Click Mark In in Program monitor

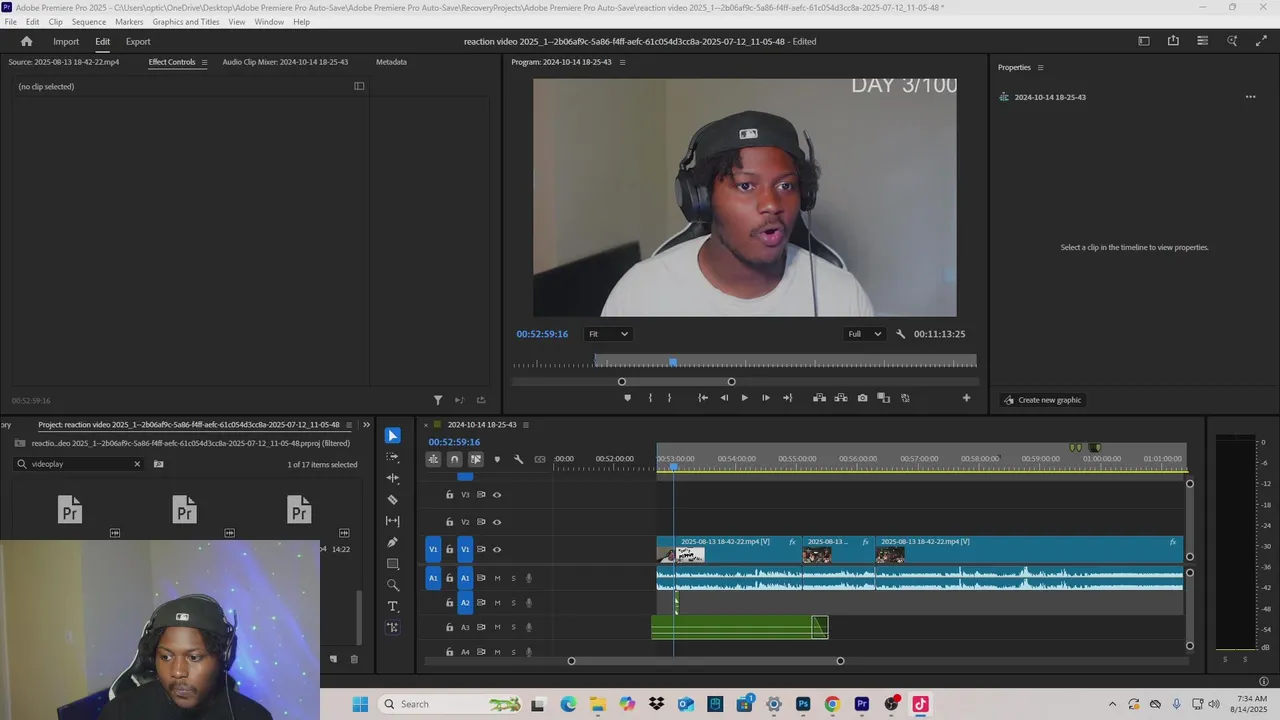pos(650,398)
